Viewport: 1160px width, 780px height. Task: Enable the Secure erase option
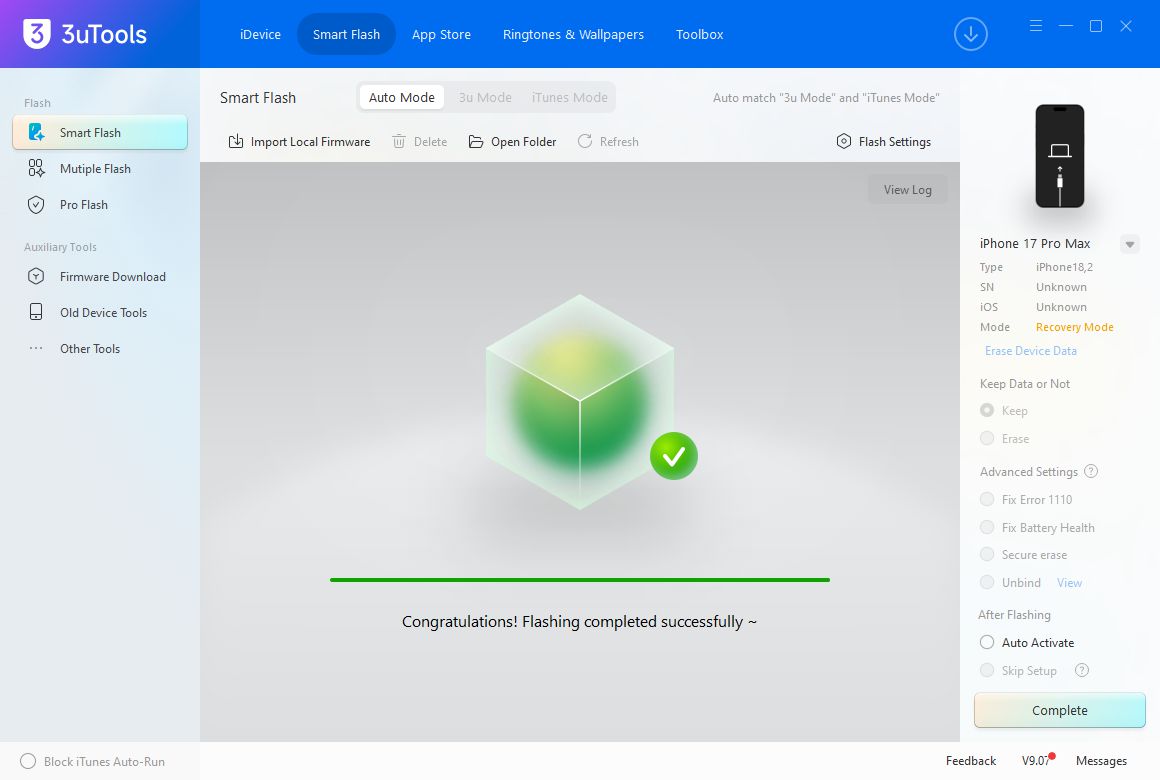click(987, 555)
